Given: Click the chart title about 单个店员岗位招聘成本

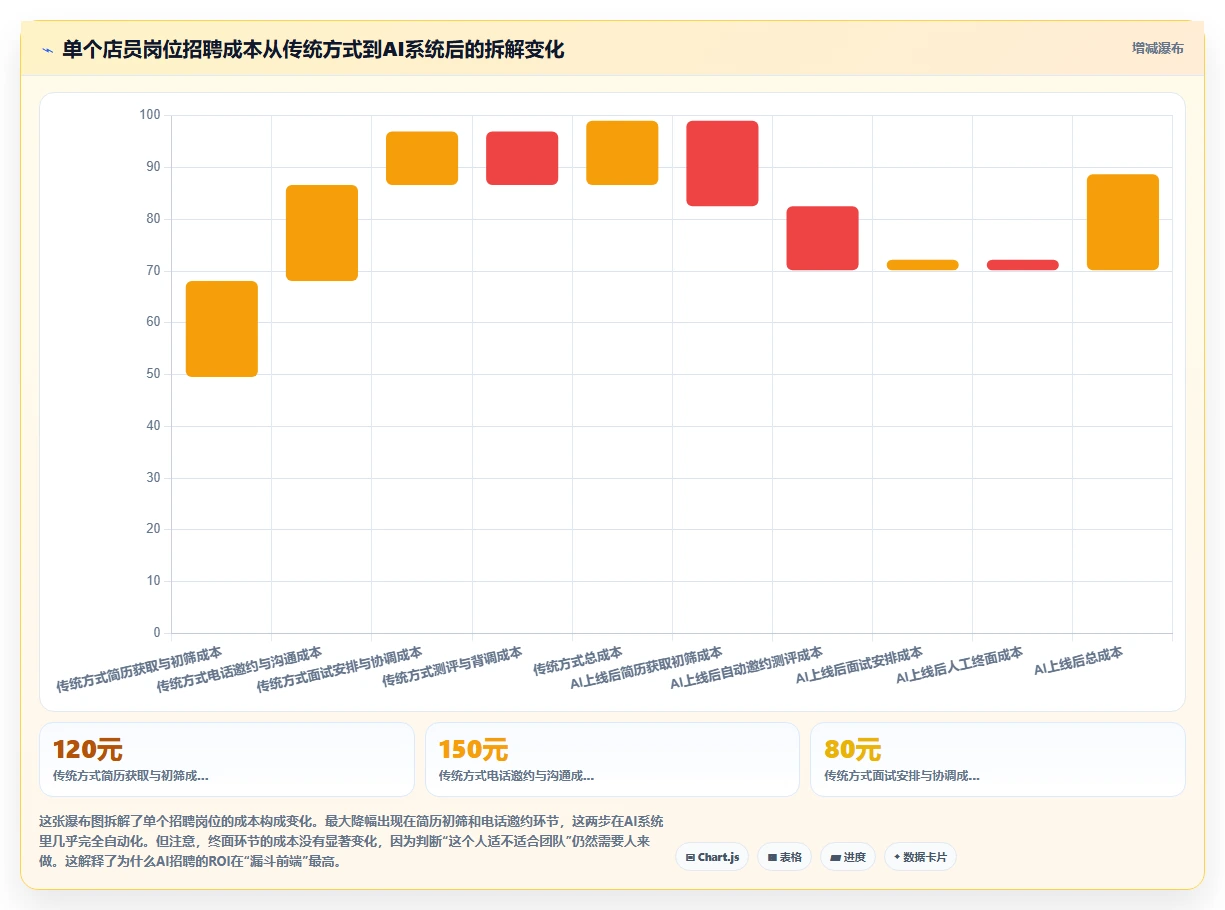Looking at the screenshot, I should tap(313, 49).
